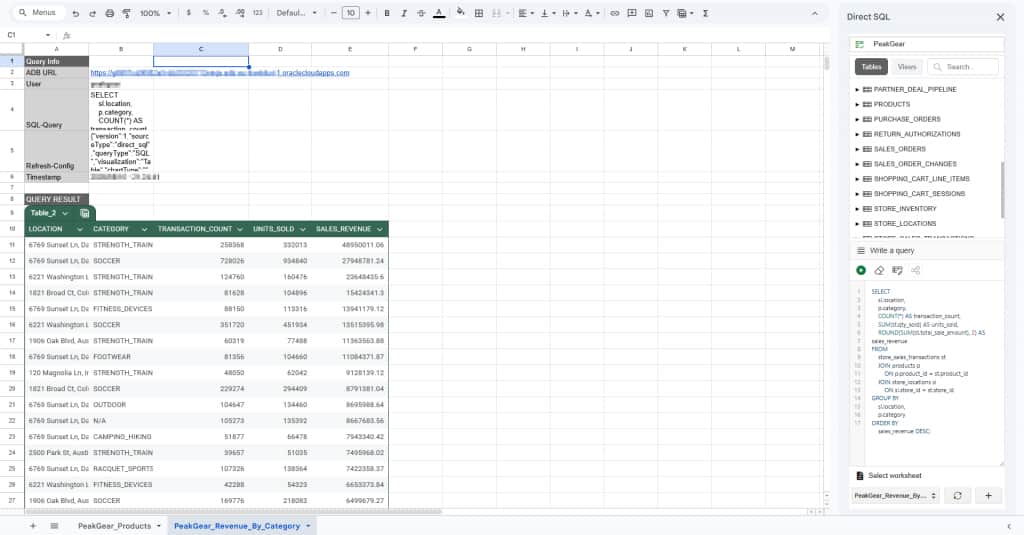Increase font size with the plus button

click(x=368, y=13)
